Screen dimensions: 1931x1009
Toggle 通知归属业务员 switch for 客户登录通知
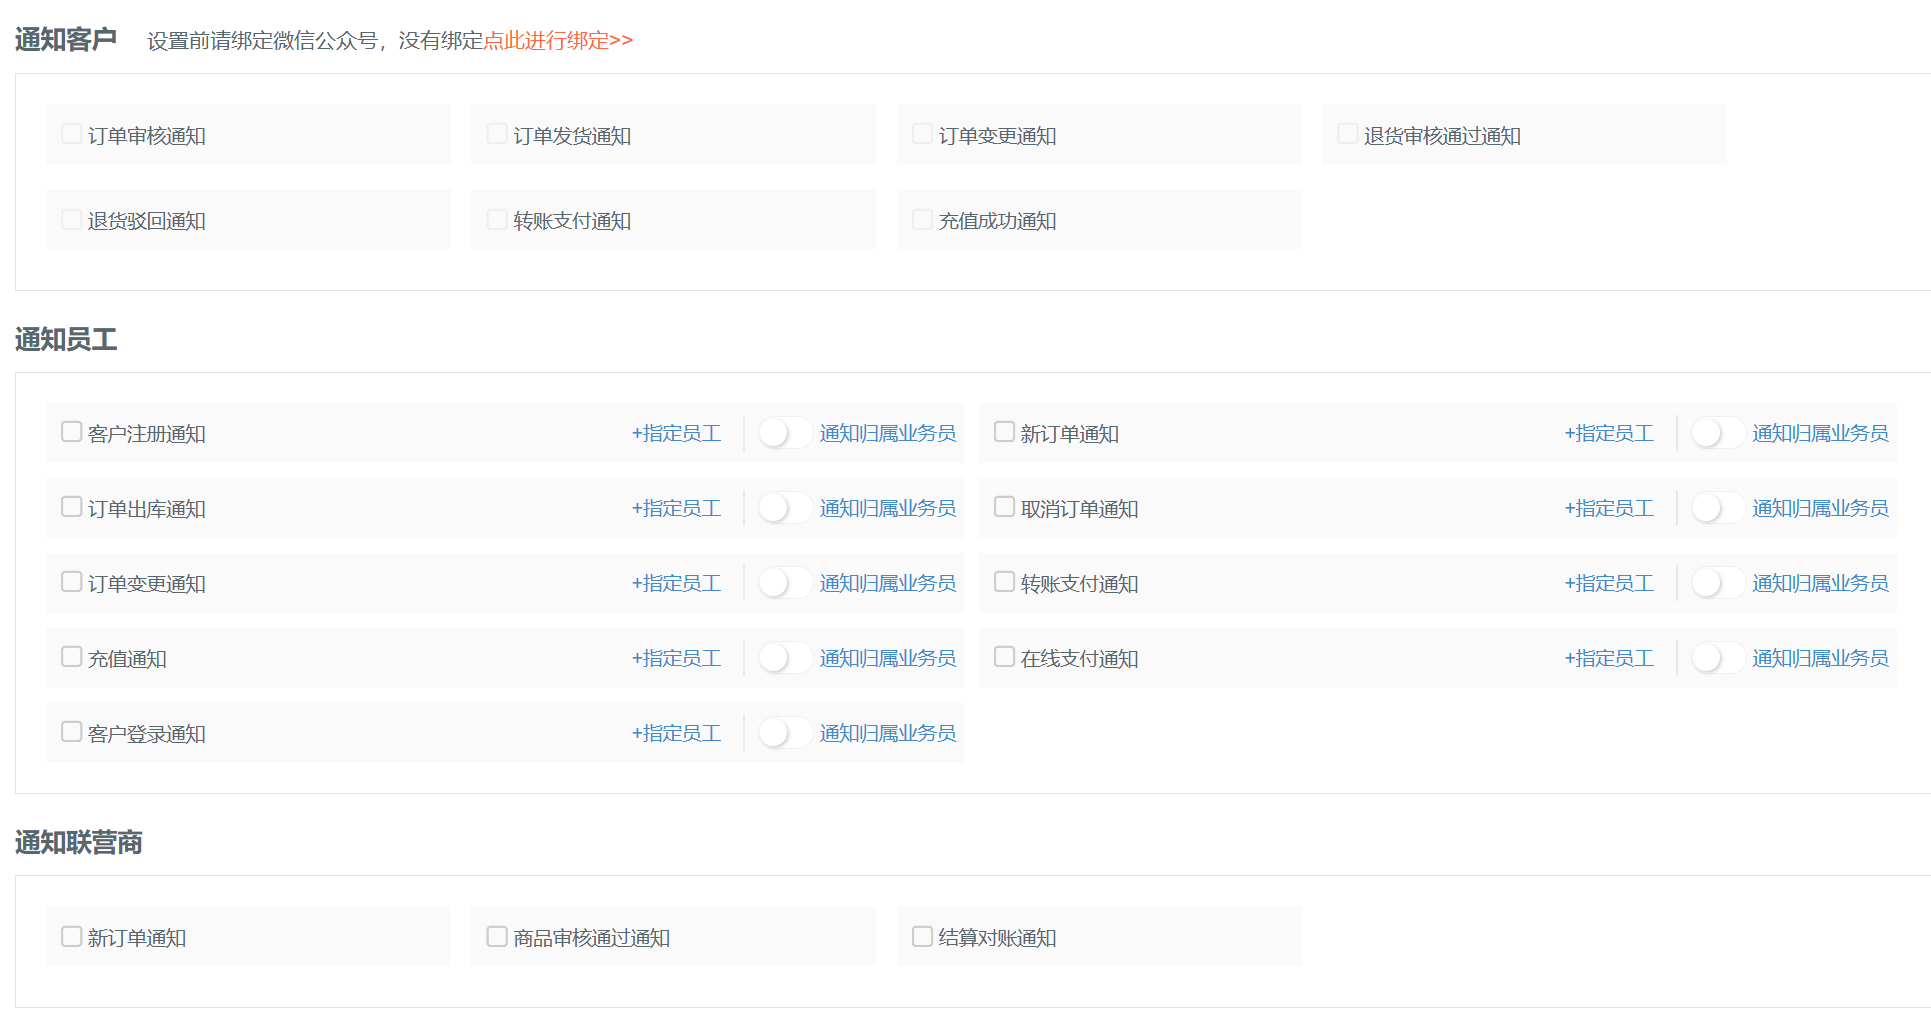coord(785,733)
